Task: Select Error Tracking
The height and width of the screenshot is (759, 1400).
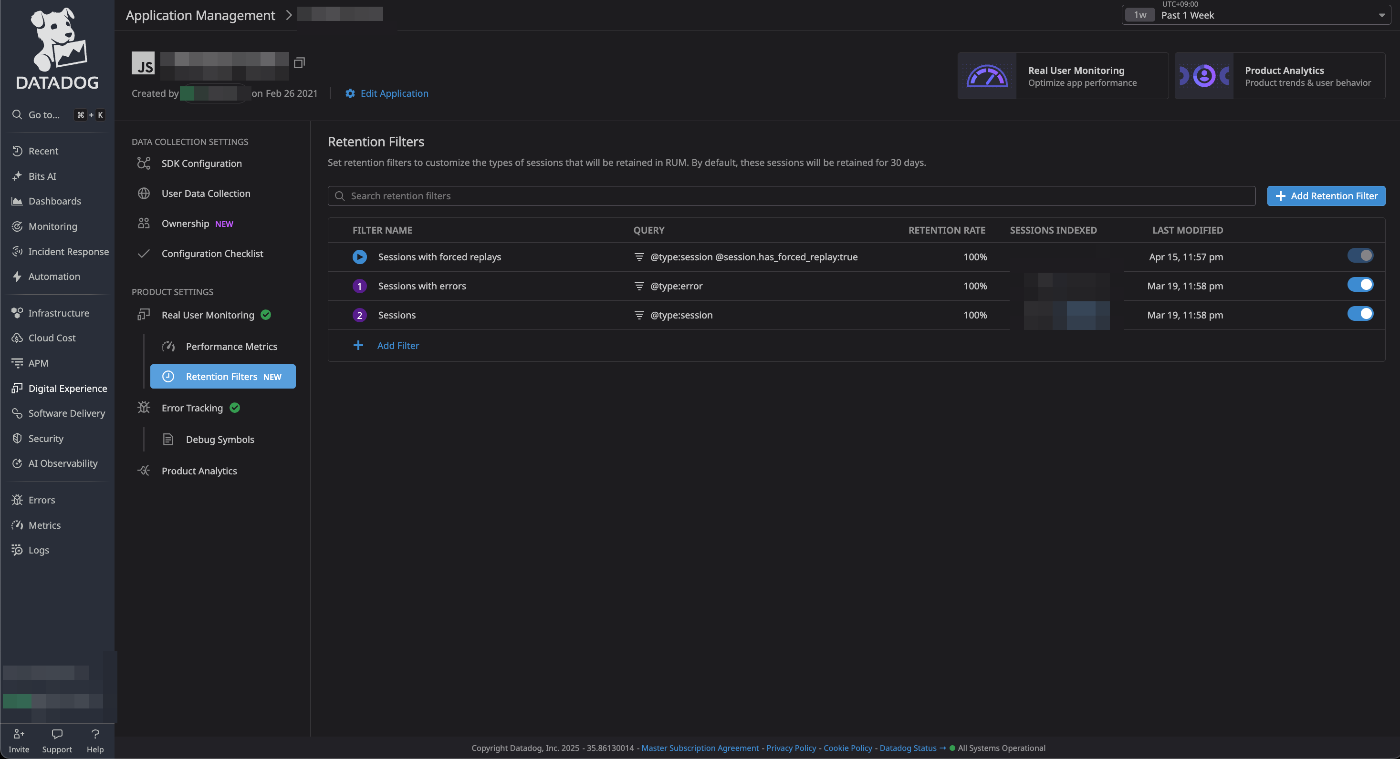Action: pos(192,408)
